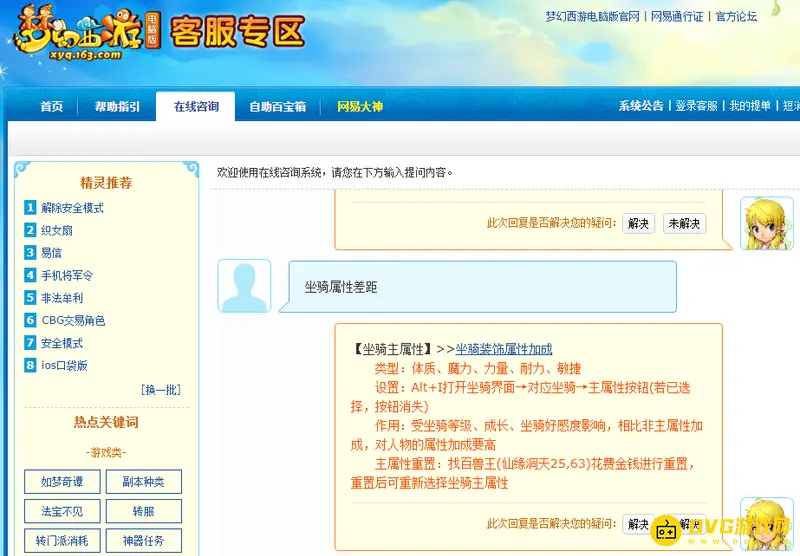Open 我的提单 link
Viewport: 800px width, 556px height.
coord(749,106)
